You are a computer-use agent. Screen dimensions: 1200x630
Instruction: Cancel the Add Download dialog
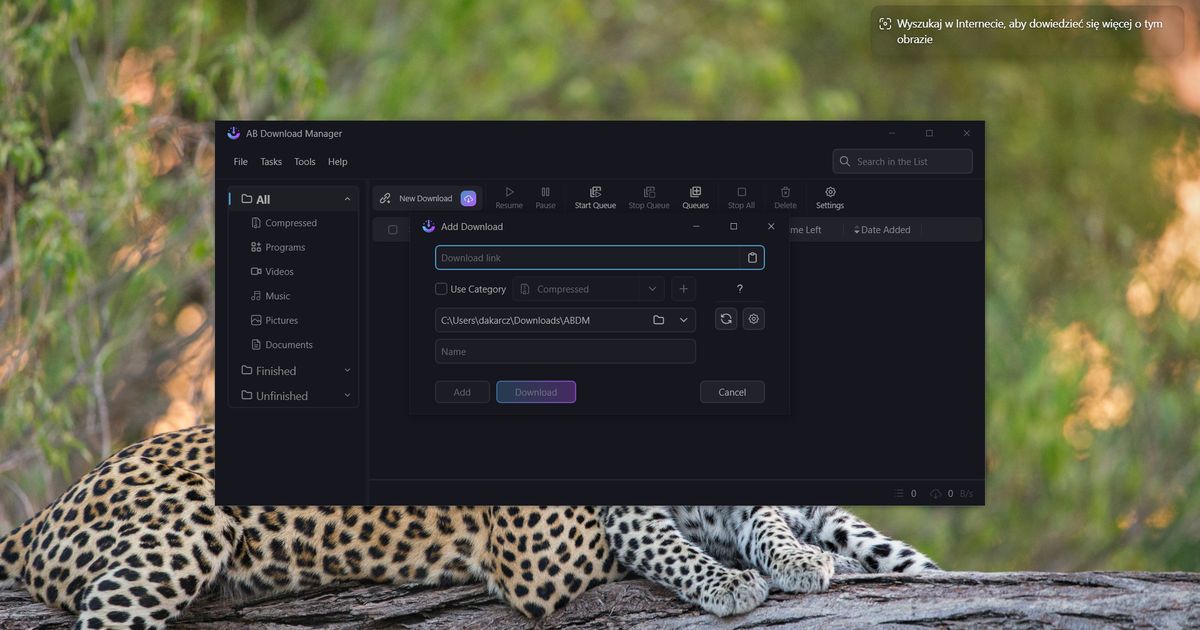coord(732,391)
